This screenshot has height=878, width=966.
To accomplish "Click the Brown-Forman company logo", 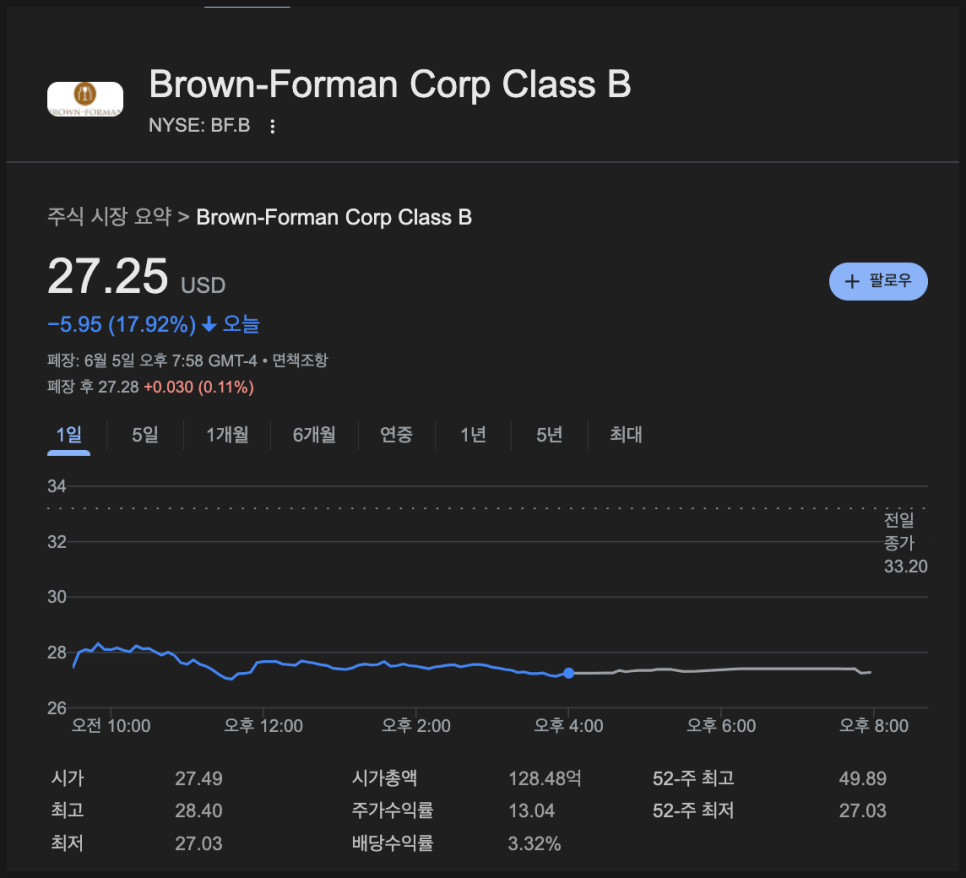I will [85, 99].
